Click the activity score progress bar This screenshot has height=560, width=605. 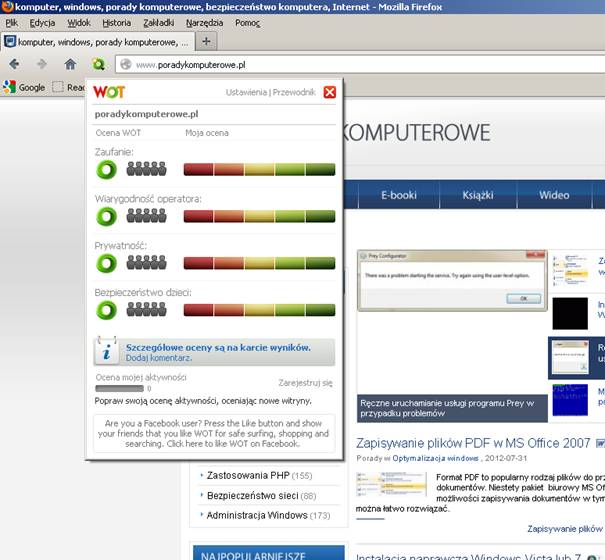[x=119, y=388]
